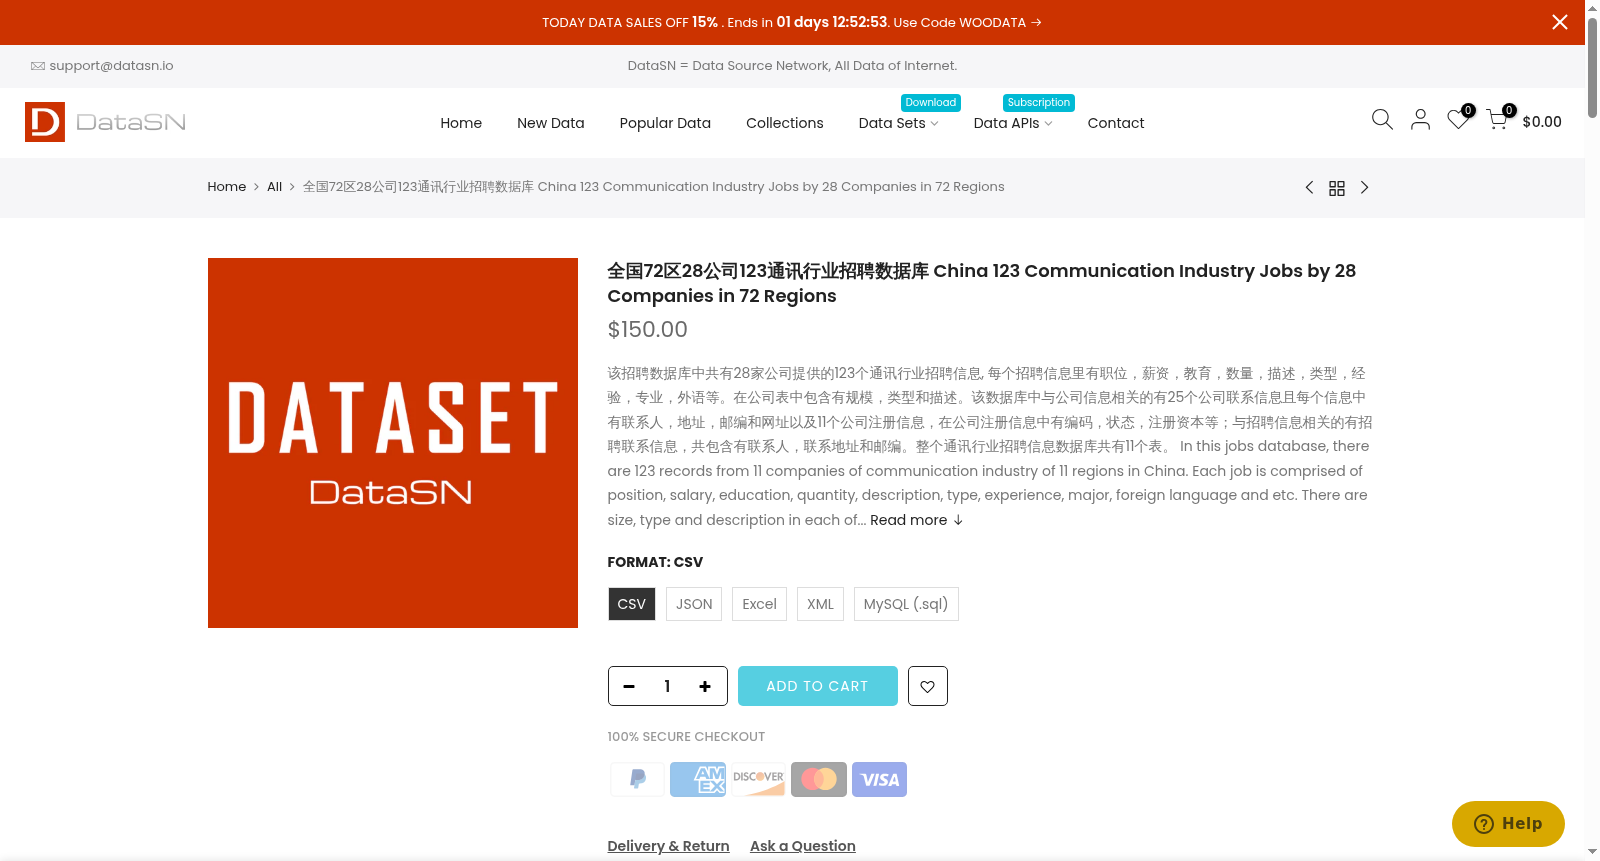Close the sales promotion banner

[1560, 22]
